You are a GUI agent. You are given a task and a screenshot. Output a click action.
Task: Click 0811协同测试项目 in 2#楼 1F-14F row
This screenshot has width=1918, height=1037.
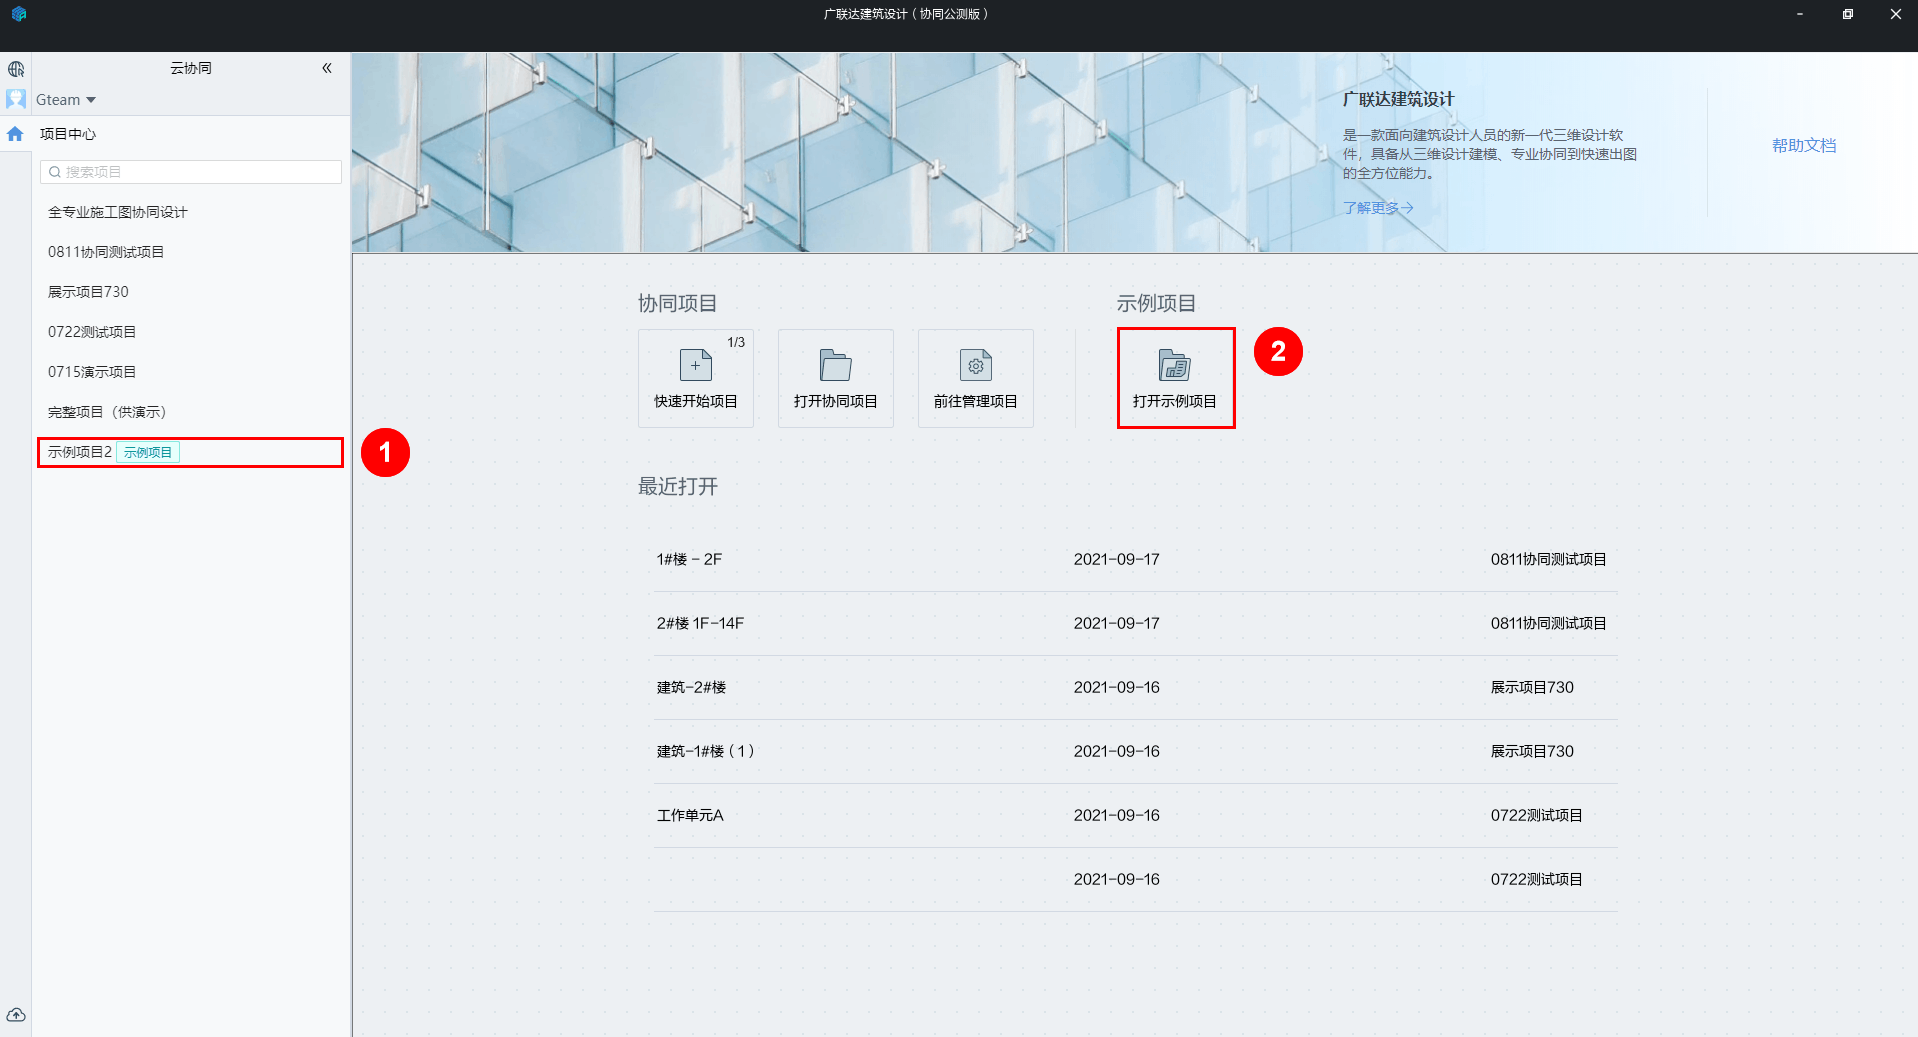(x=1548, y=624)
